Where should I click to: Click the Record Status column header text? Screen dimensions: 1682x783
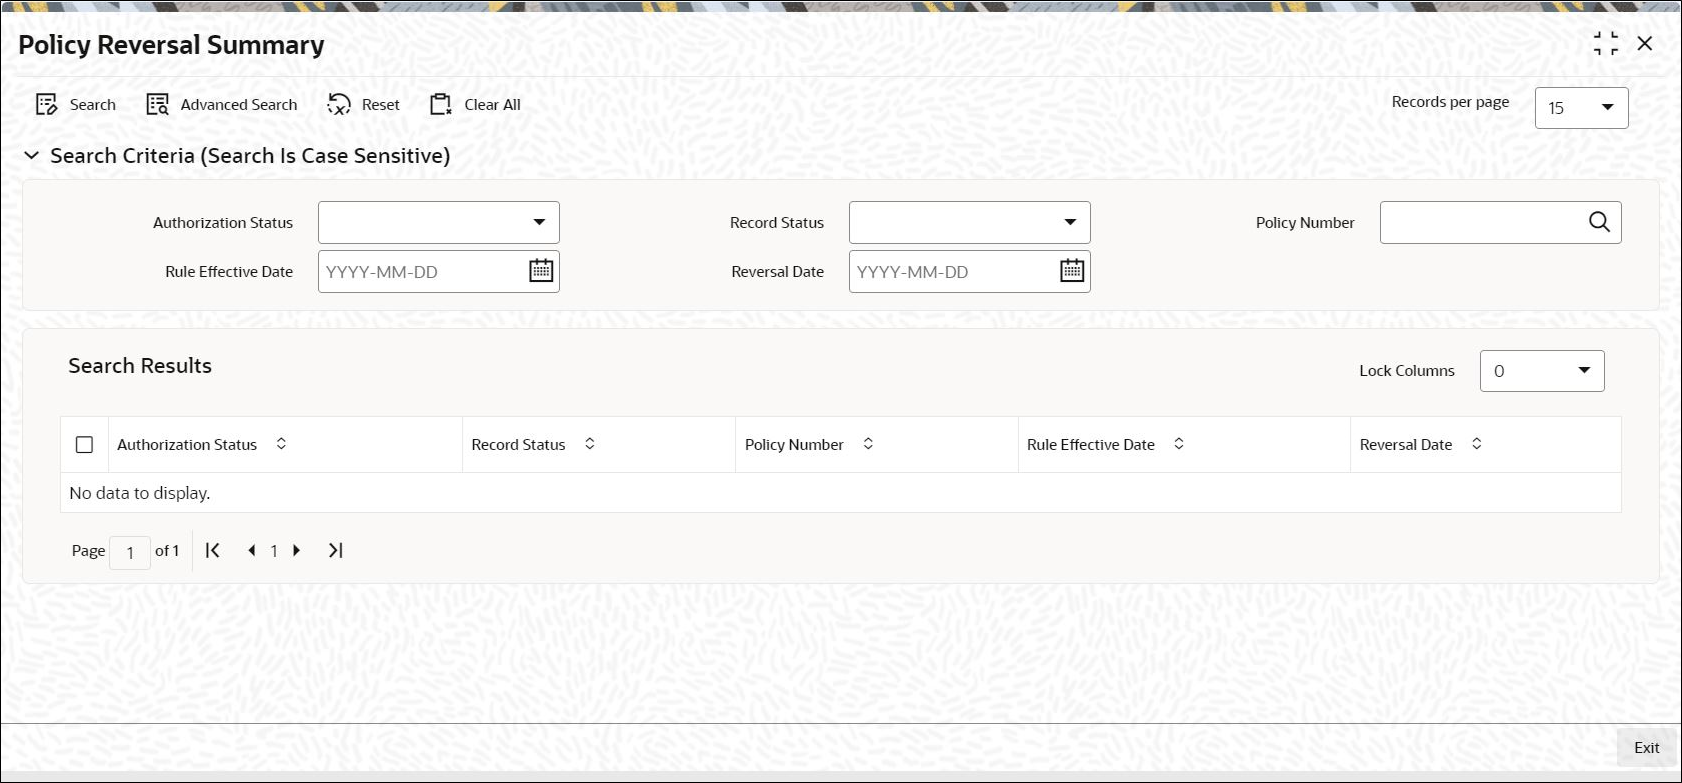[518, 445]
